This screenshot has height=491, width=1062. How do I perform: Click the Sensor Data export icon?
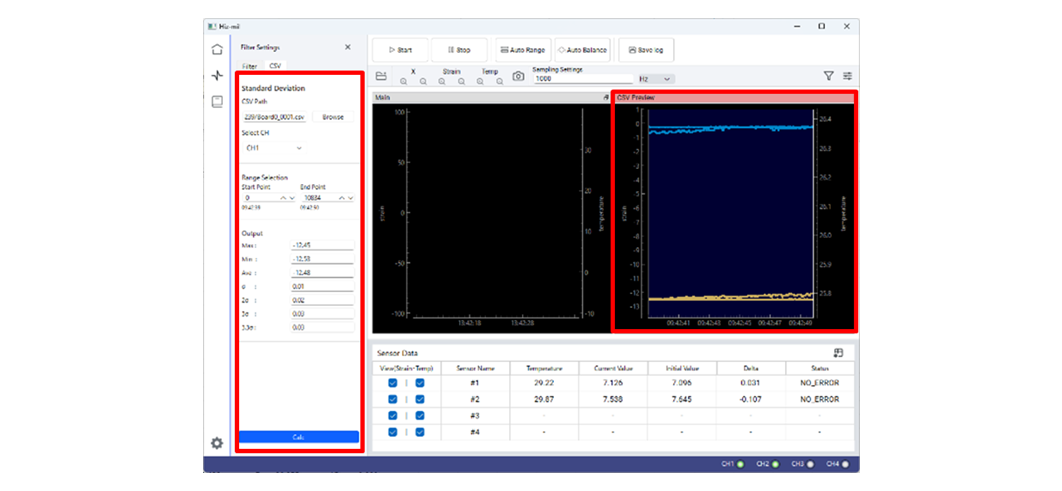tap(837, 352)
